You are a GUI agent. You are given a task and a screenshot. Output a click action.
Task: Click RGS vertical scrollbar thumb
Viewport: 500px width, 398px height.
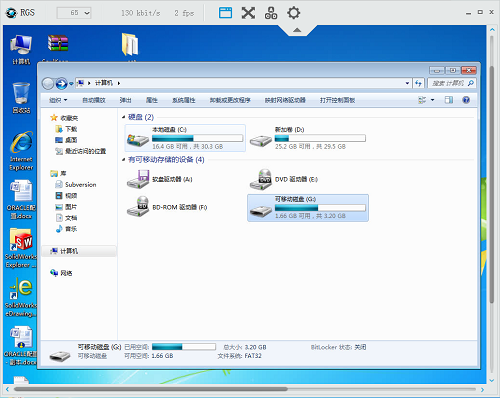tap(492, 184)
